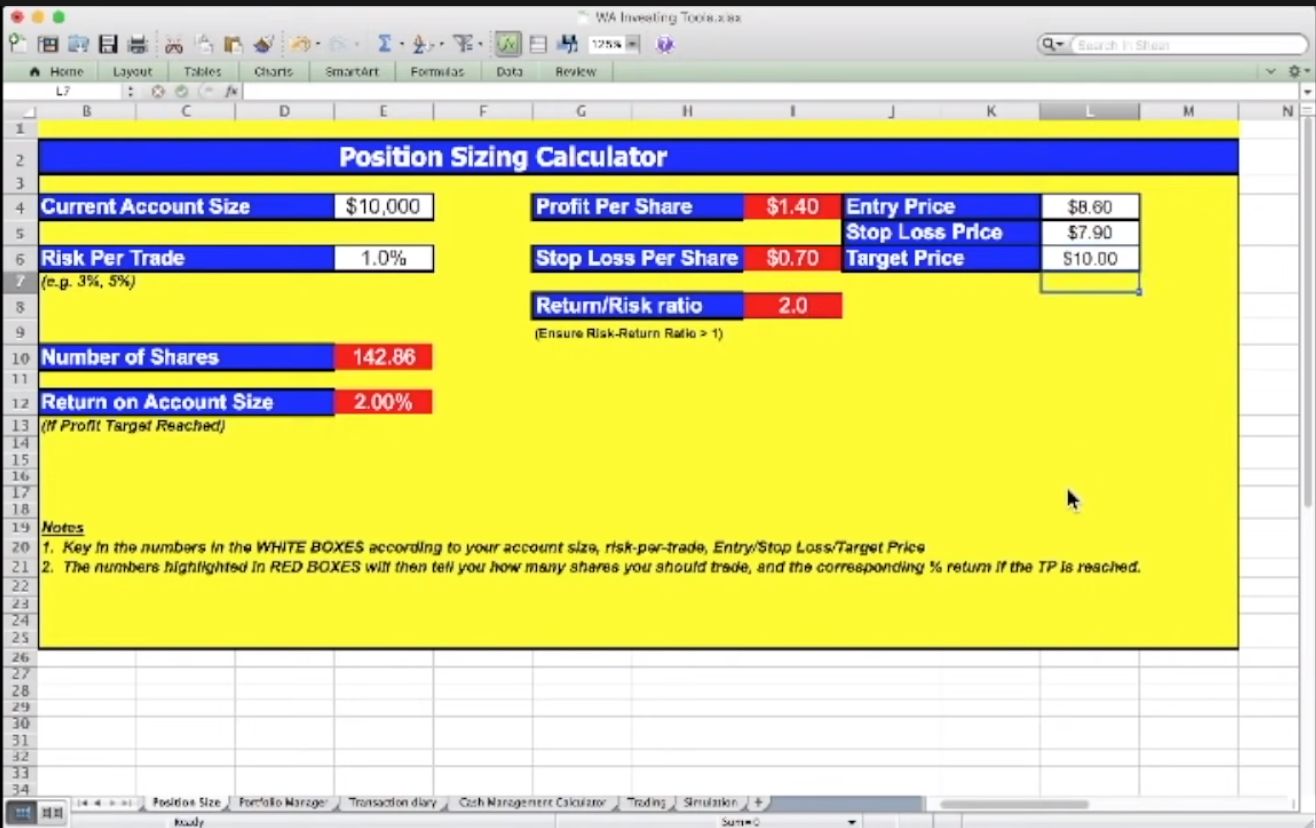Save the workbook with the floppy disk icon
Image resolution: width=1316 pixels, height=828 pixels.
[x=108, y=44]
